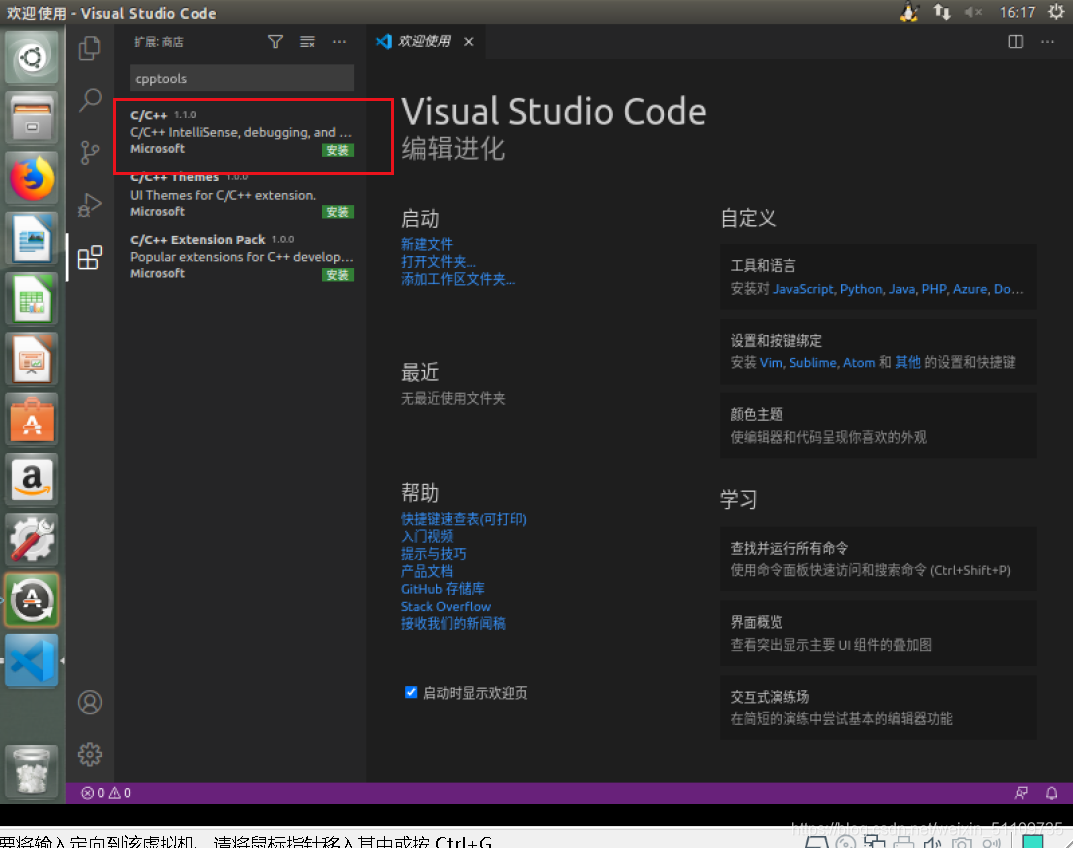Select the Extensions view icon
The height and width of the screenshot is (848, 1073).
[90, 257]
